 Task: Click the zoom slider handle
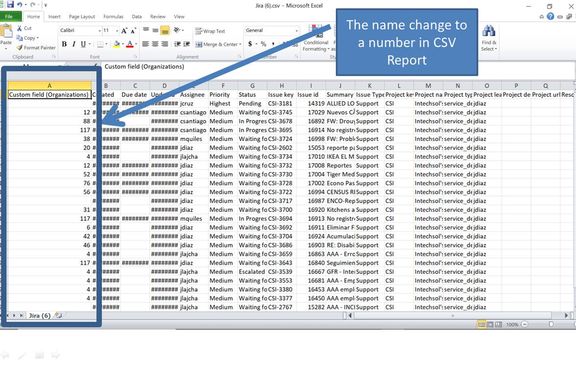point(551,325)
